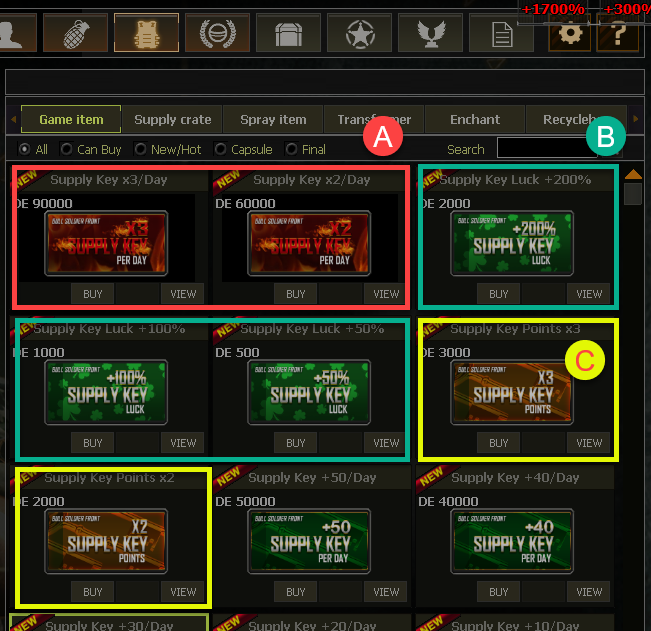This screenshot has height=631, width=651.
Task: Click the scrollbar up arrow
Action: [x=633, y=174]
